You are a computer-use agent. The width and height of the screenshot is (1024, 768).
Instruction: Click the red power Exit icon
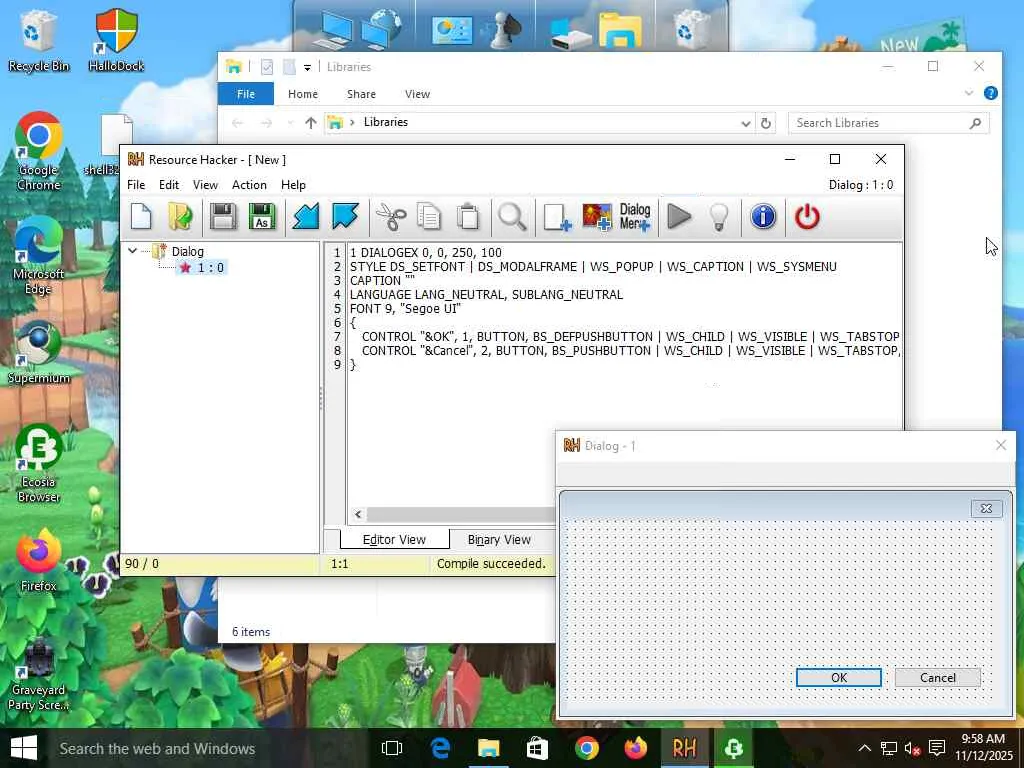tap(807, 217)
